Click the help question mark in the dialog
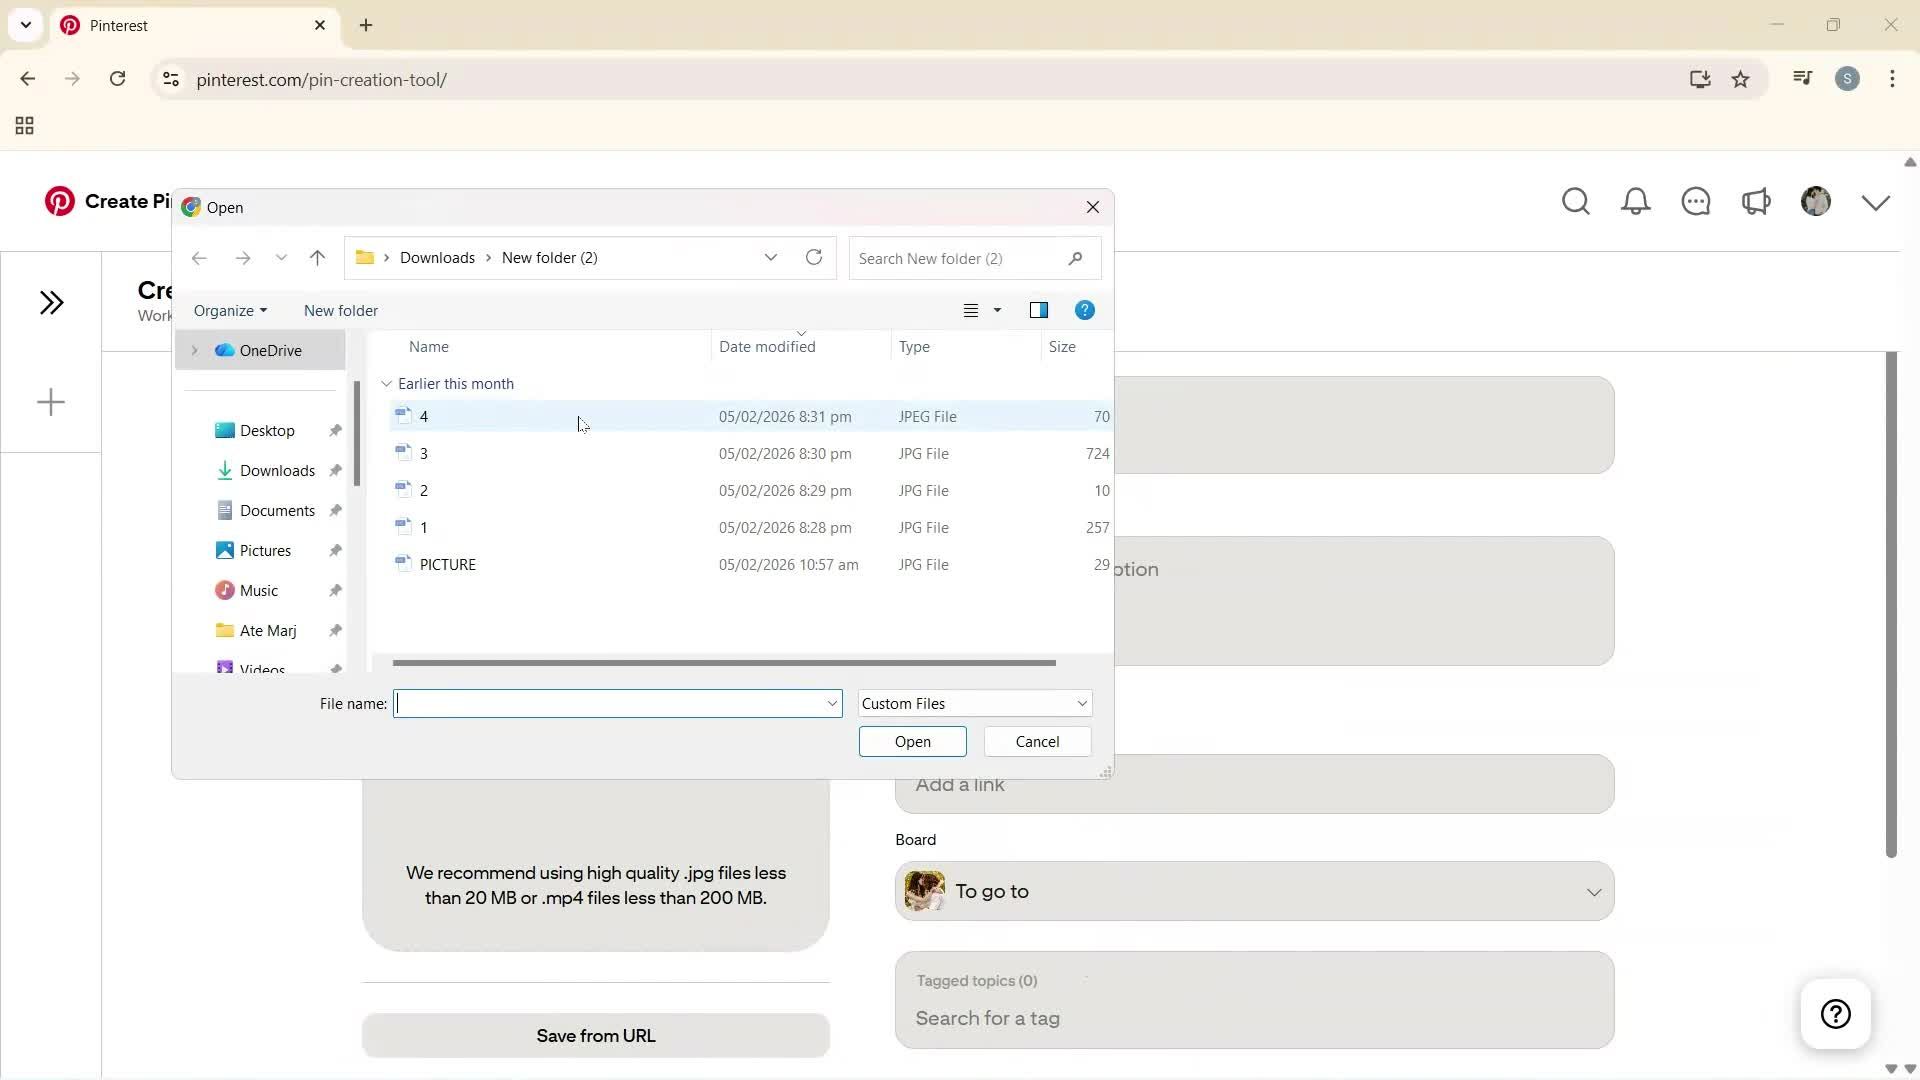Image resolution: width=1920 pixels, height=1080 pixels. pos(1084,310)
